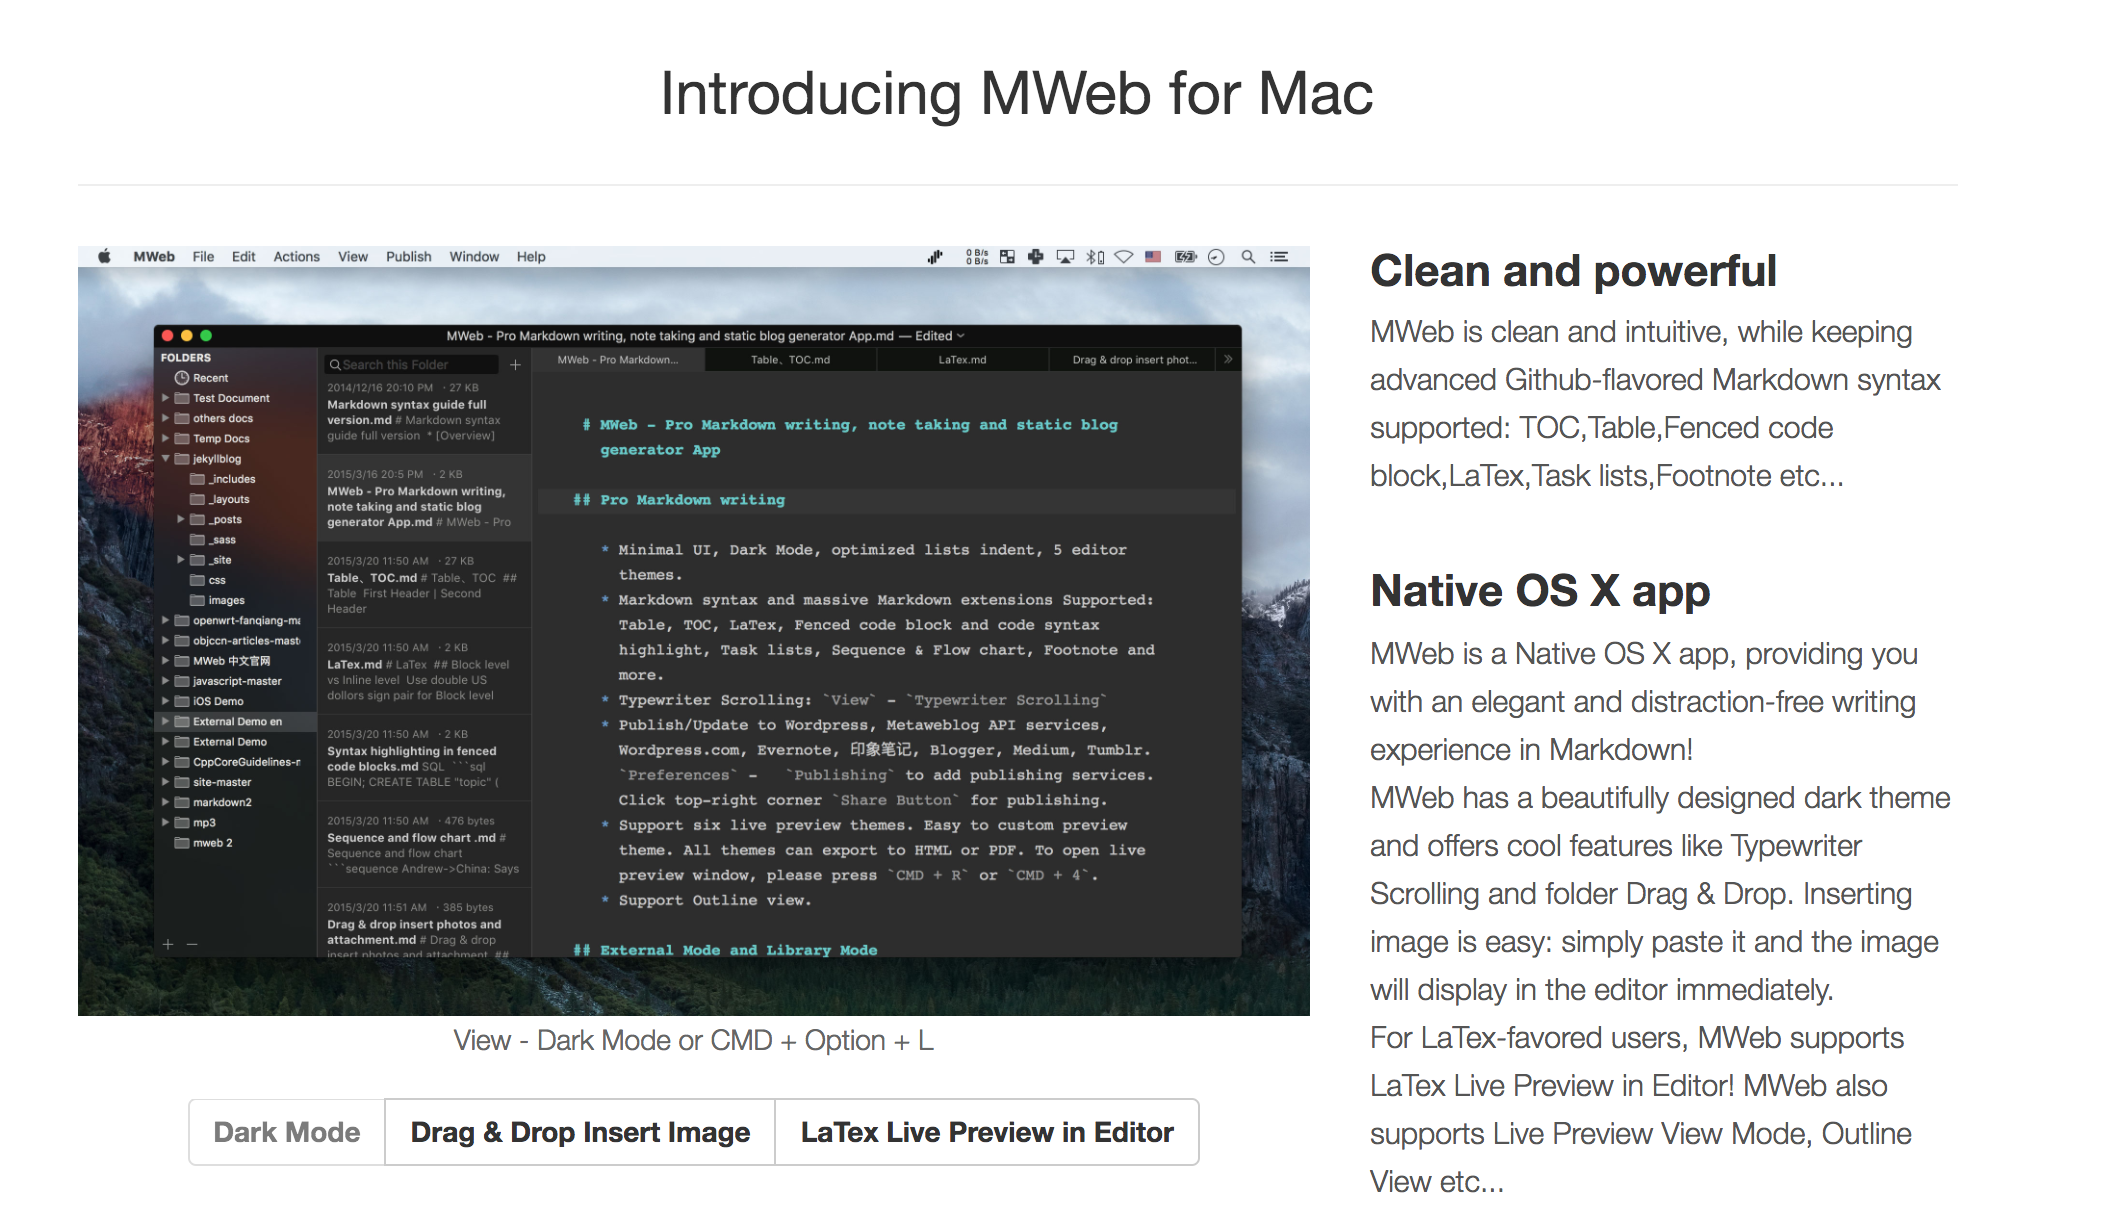This screenshot has height=1224, width=2122.
Task: Click the _layouts folder icon
Action: [x=198, y=499]
